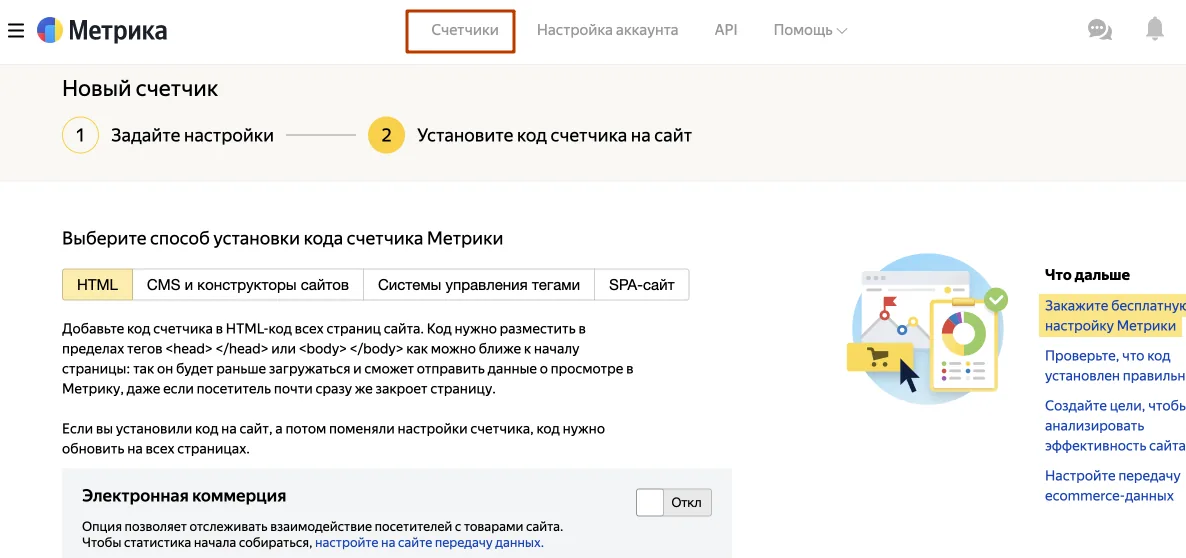Open the Счетчики tab
The image size is (1186, 558).
[x=464, y=30]
